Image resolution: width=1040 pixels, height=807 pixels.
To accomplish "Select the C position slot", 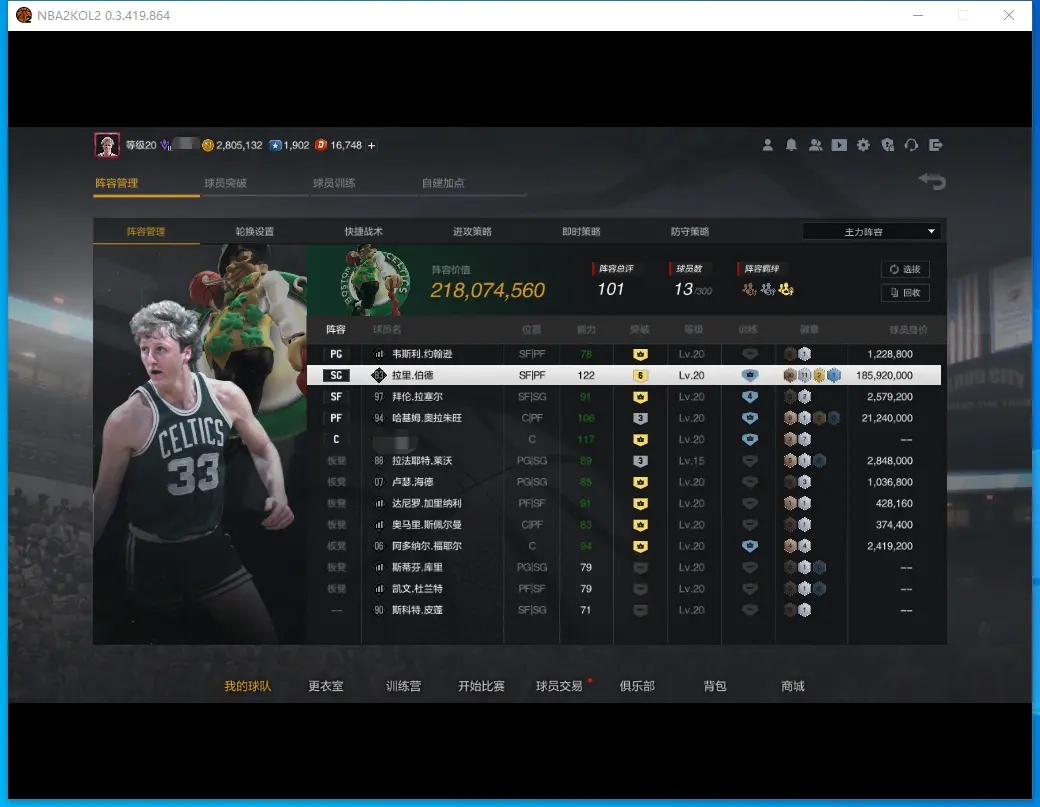I will pos(336,439).
